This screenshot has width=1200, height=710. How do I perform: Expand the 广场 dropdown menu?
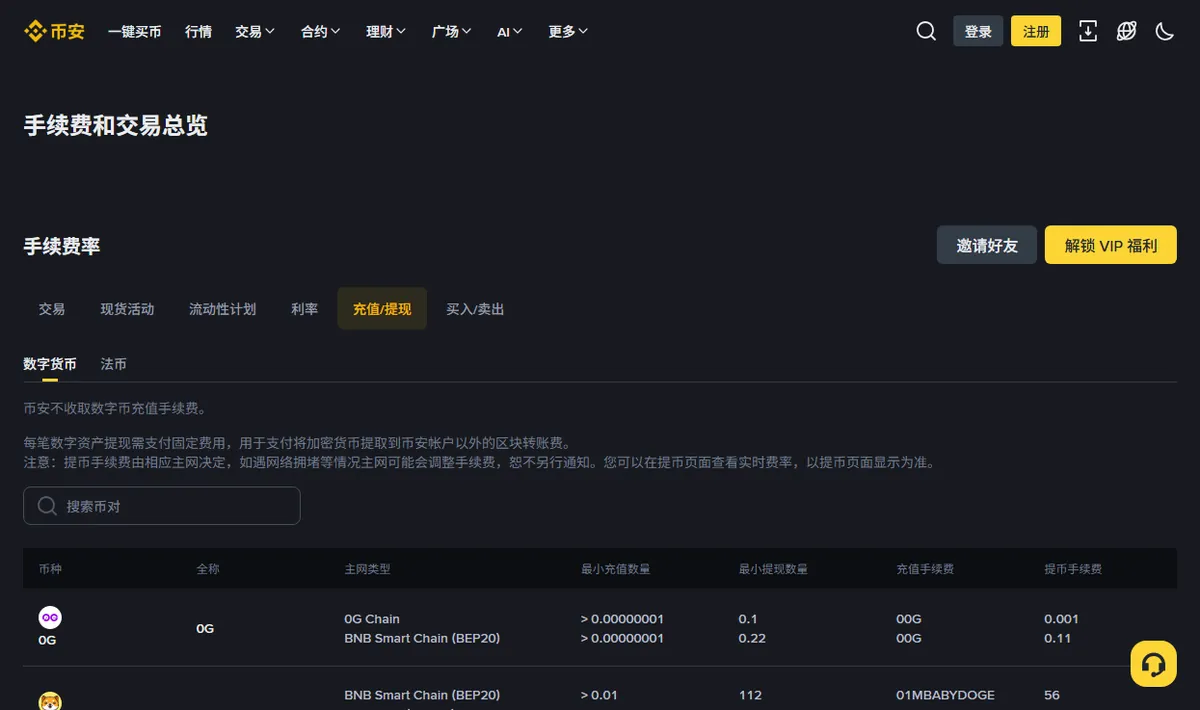pos(452,32)
